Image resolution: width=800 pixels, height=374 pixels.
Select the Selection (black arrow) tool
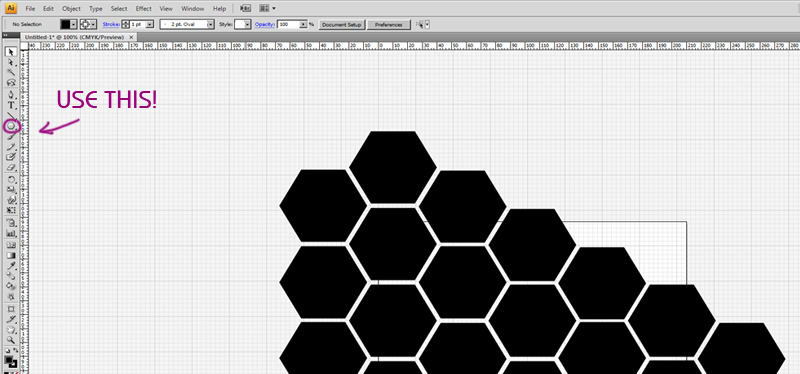click(11, 52)
